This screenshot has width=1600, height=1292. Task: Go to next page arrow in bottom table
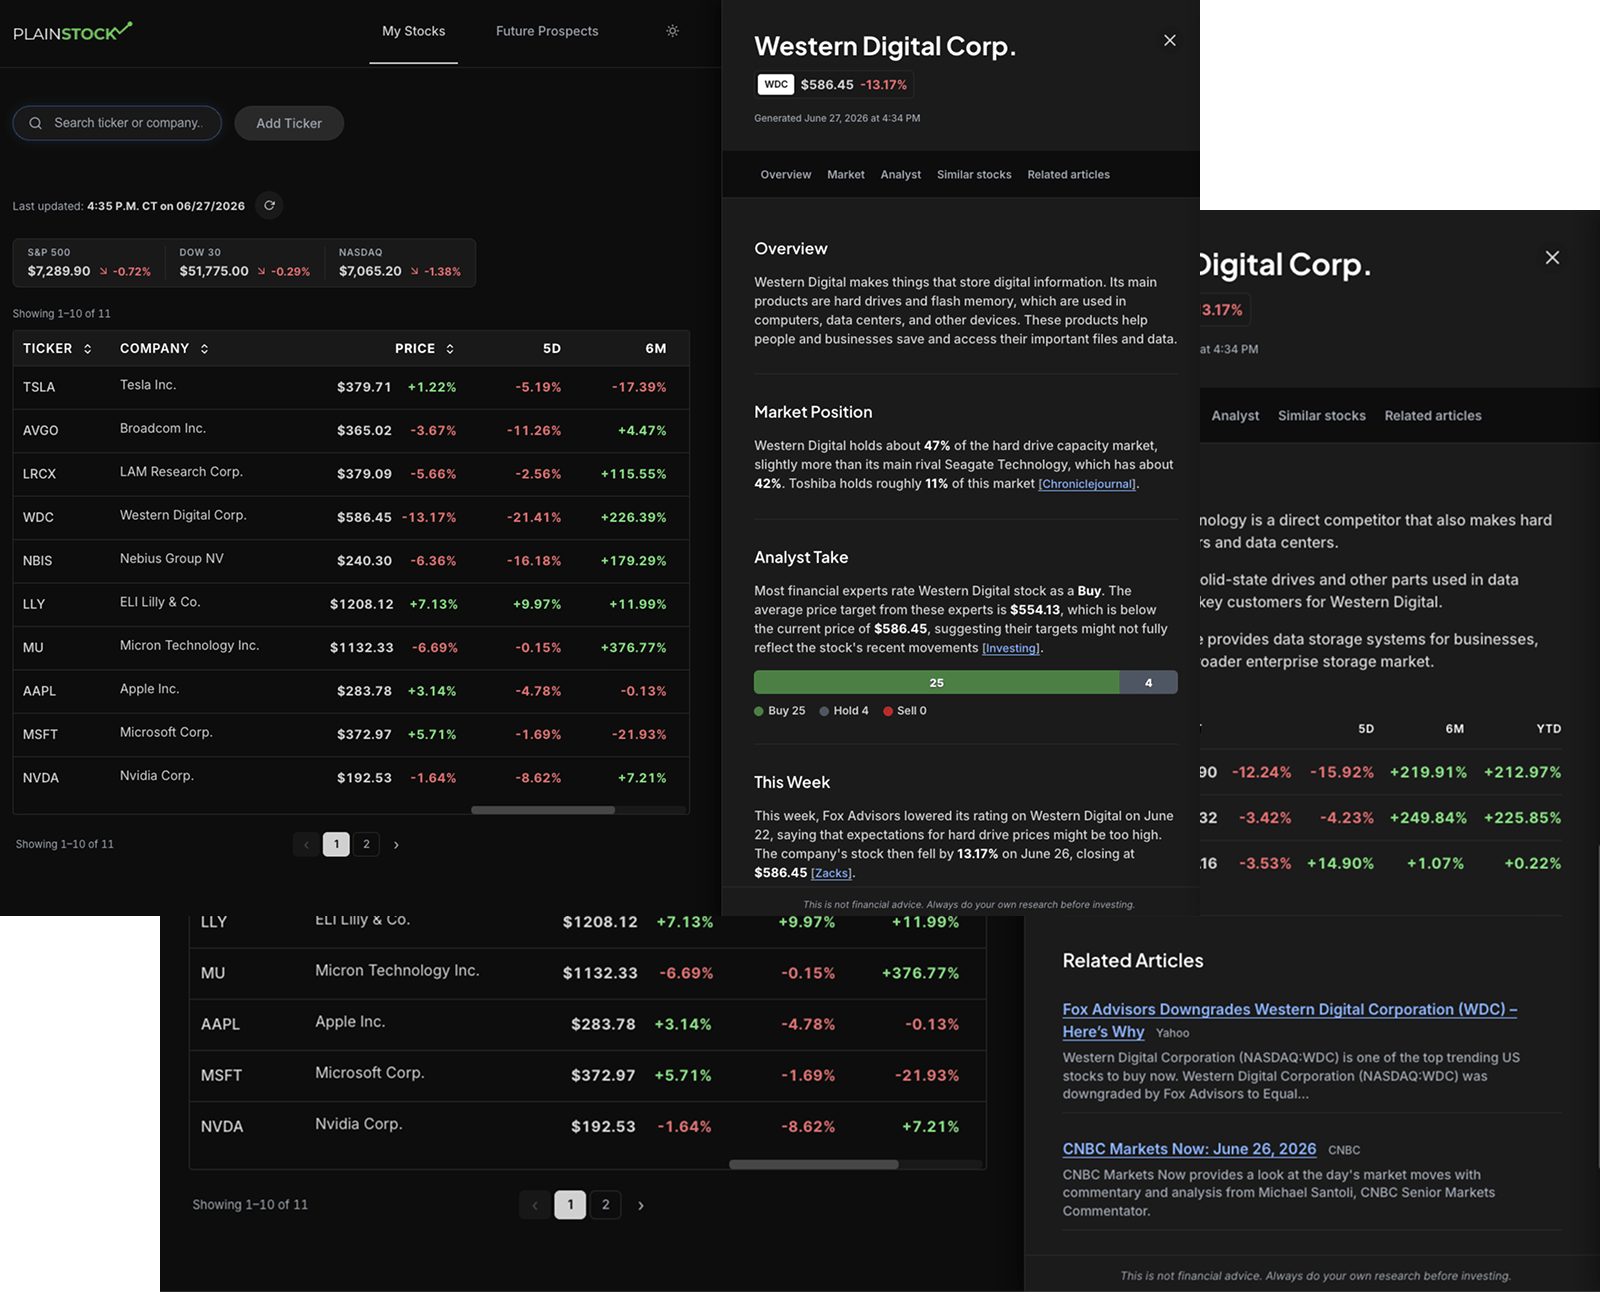point(641,1205)
